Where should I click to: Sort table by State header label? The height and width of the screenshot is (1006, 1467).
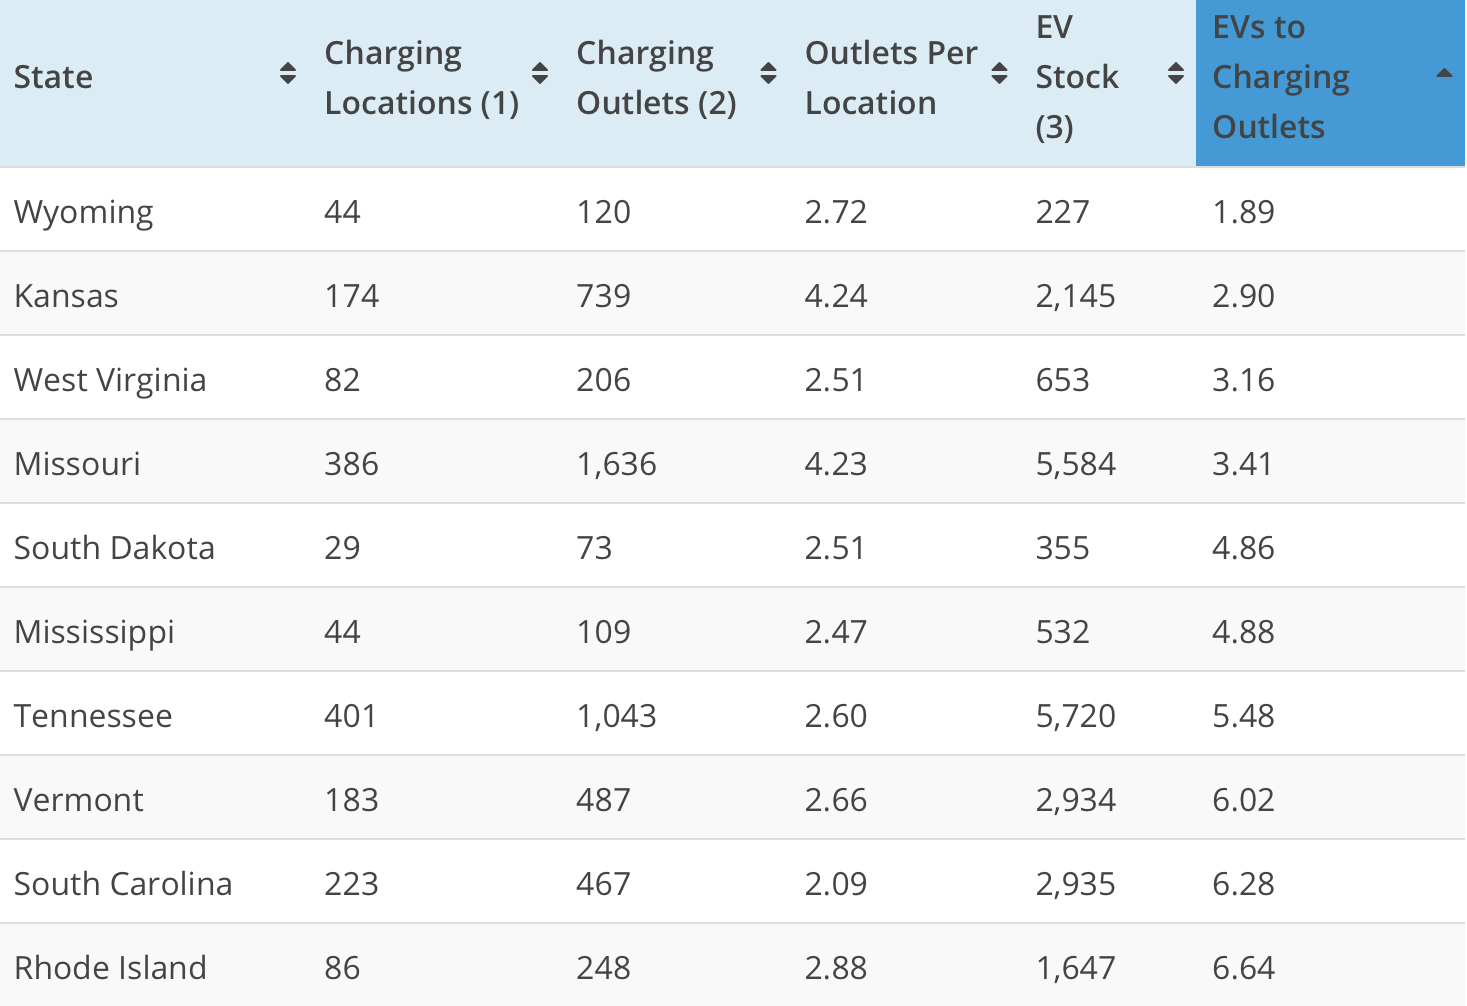click(x=53, y=77)
